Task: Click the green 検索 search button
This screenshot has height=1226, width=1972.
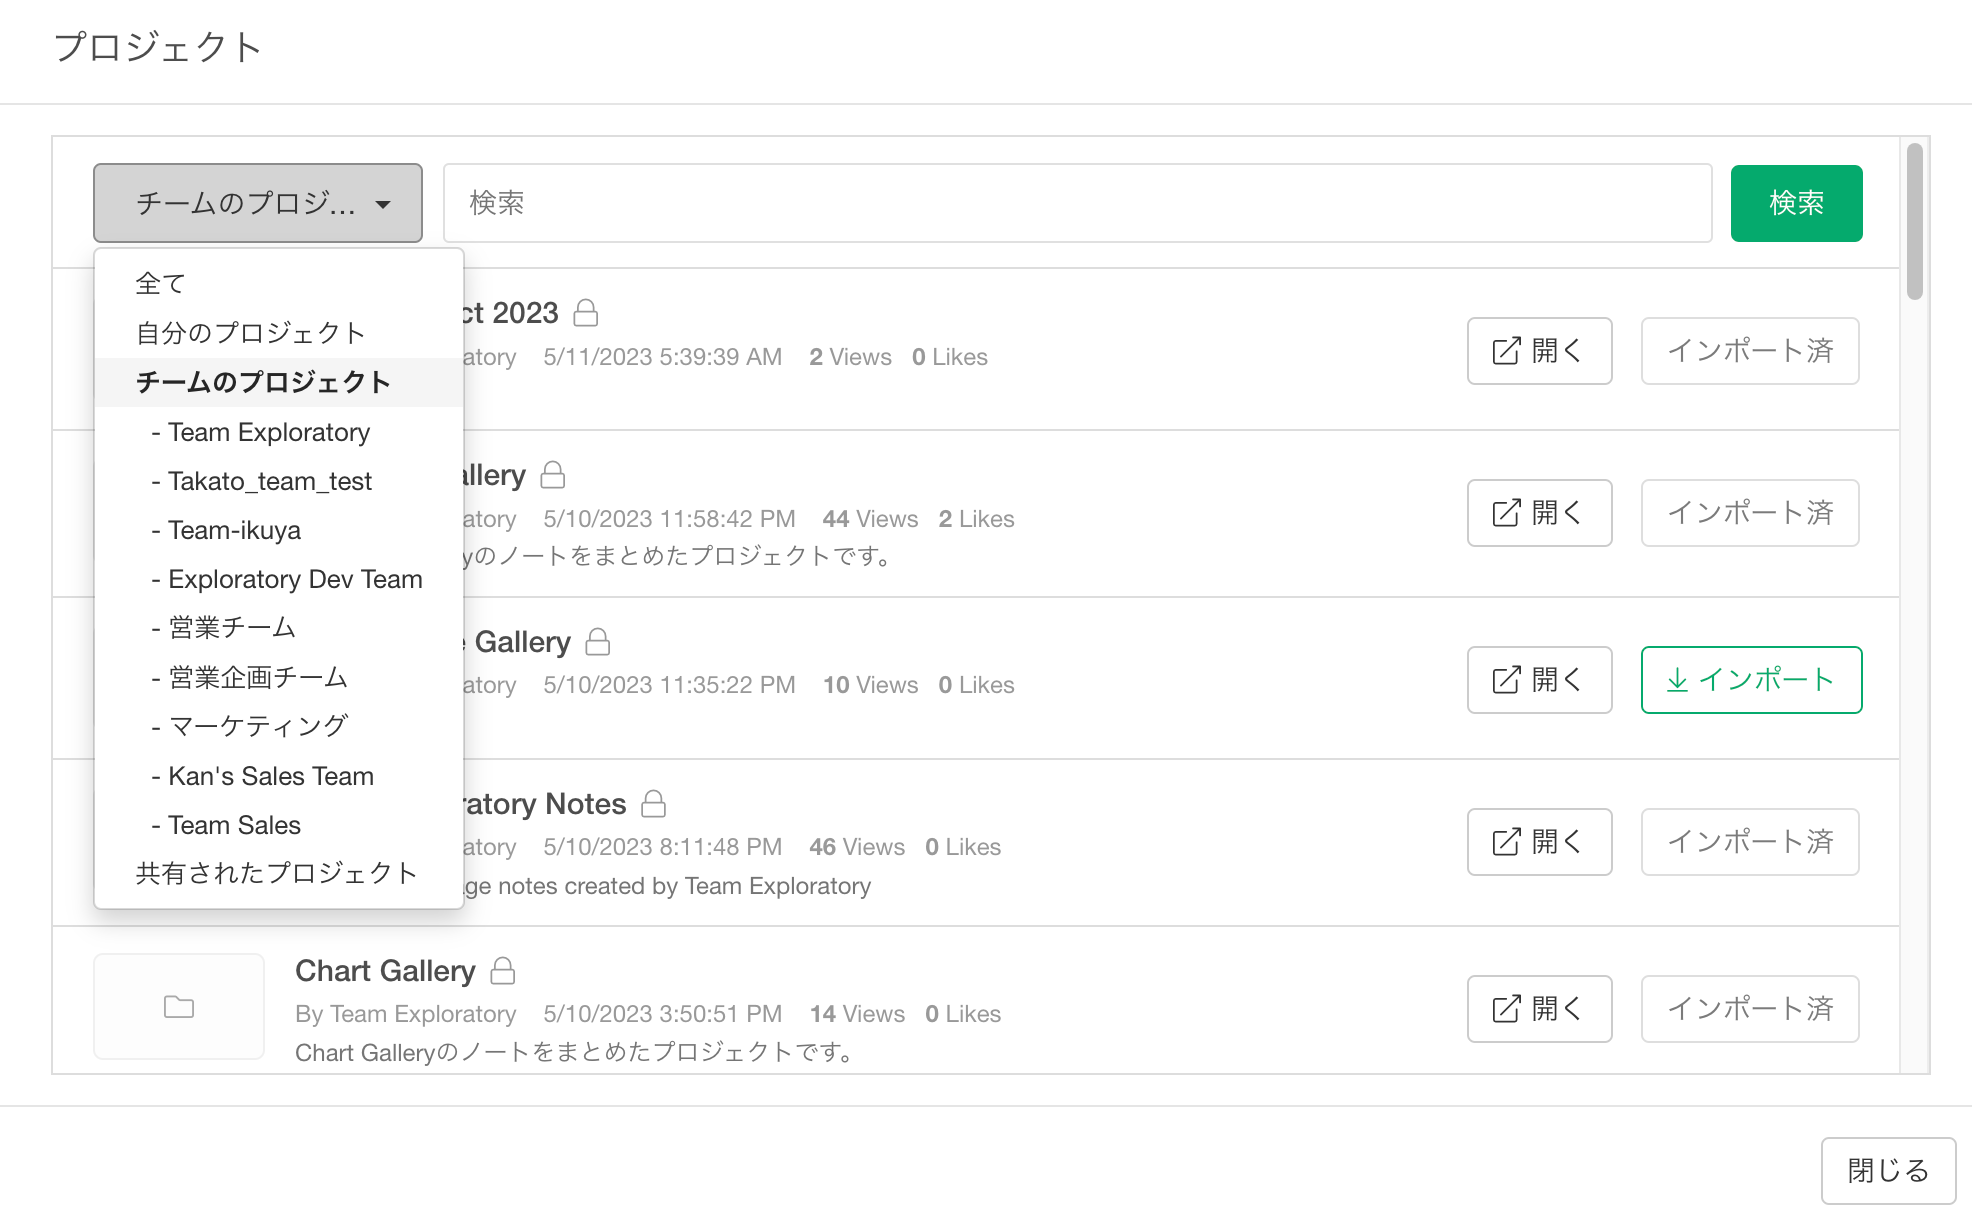Action: [1796, 203]
